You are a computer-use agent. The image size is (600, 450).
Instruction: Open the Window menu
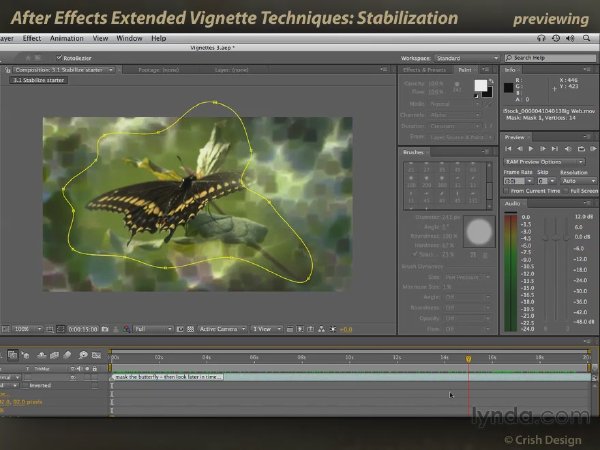pos(129,38)
